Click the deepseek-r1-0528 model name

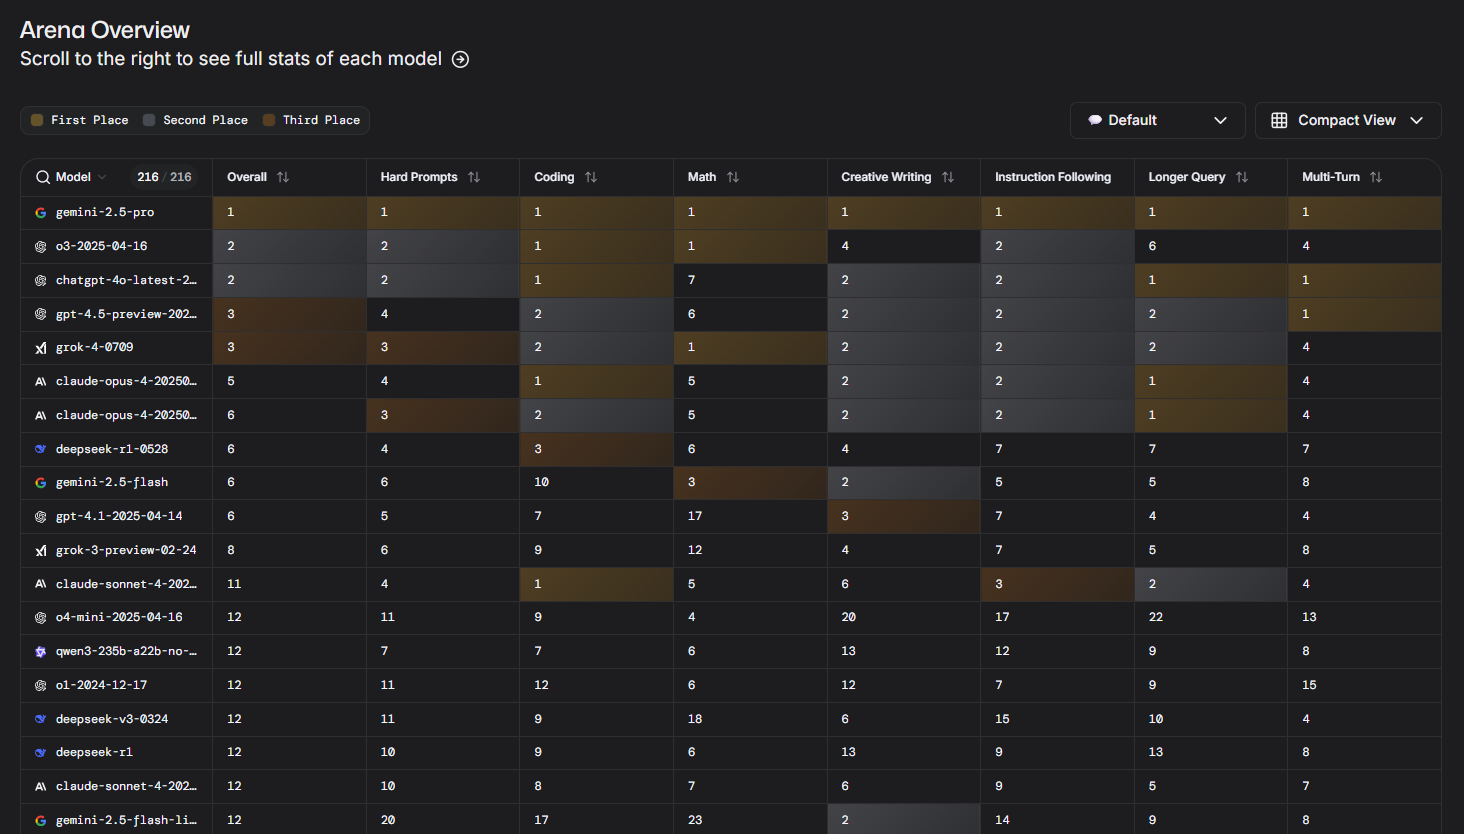pyautogui.click(x=112, y=449)
